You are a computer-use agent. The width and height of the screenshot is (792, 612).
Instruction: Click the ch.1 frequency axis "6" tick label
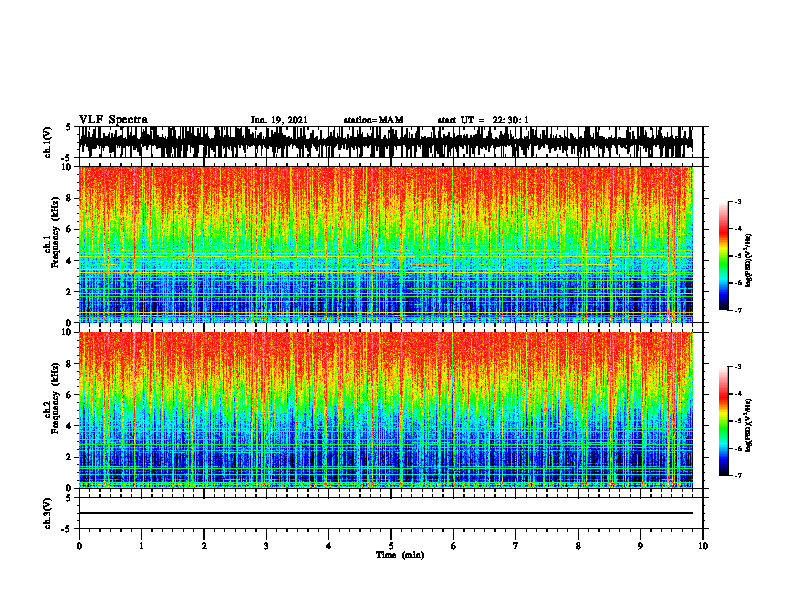(70, 229)
